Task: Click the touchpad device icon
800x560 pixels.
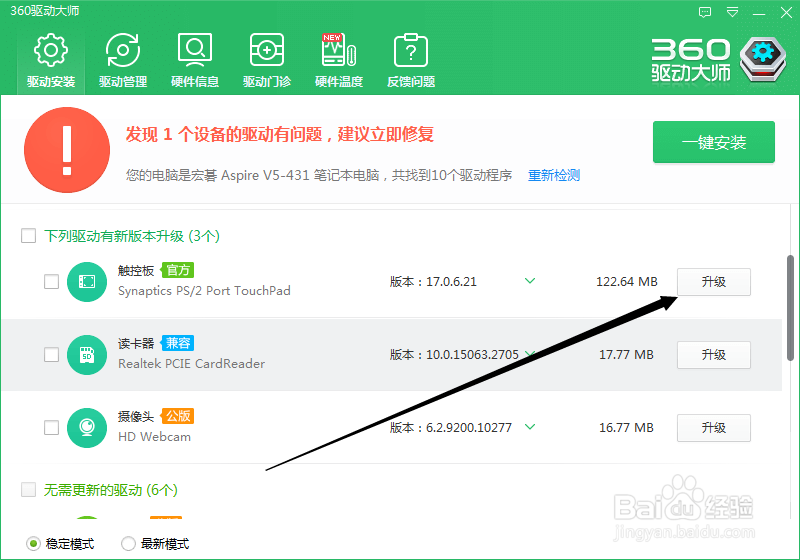Action: [x=87, y=282]
